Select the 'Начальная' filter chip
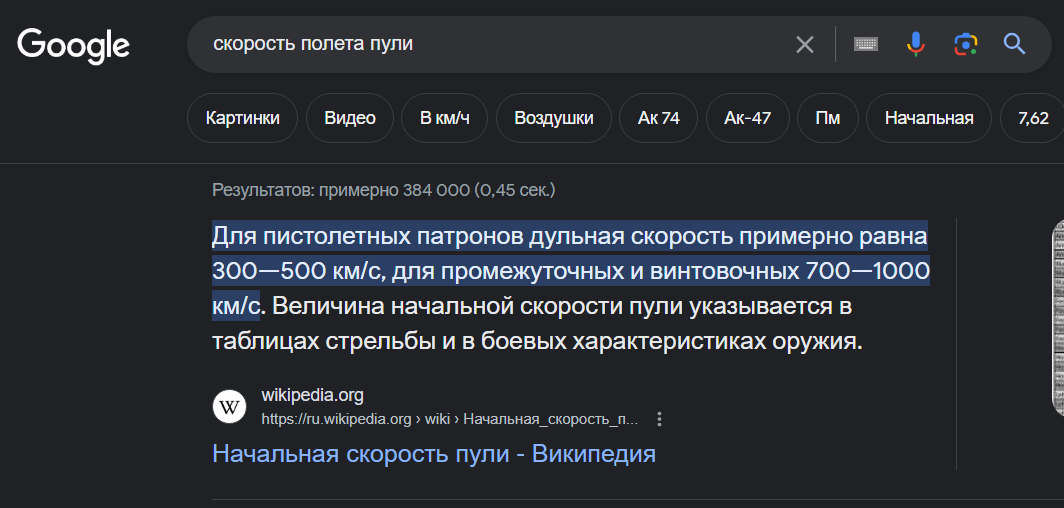1064x508 pixels. tap(929, 118)
